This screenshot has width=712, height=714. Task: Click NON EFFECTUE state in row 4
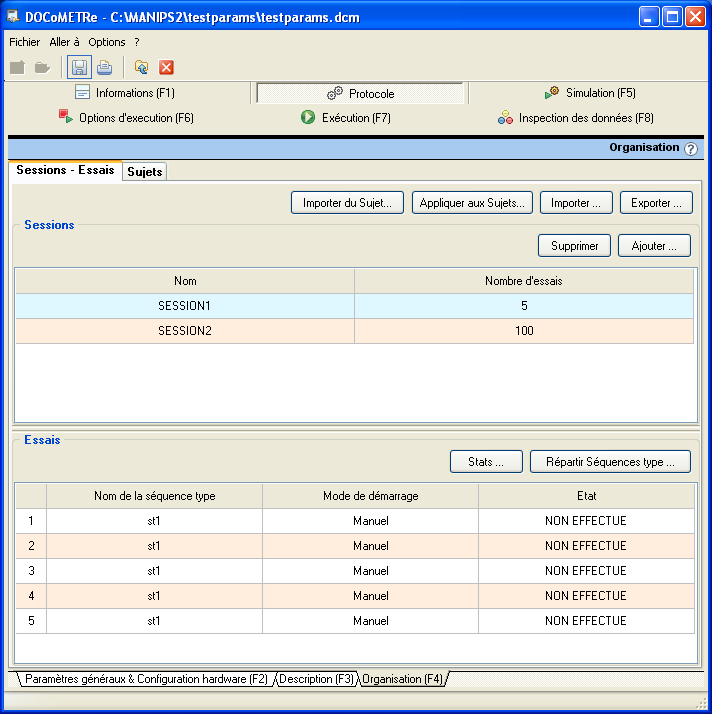[586, 596]
